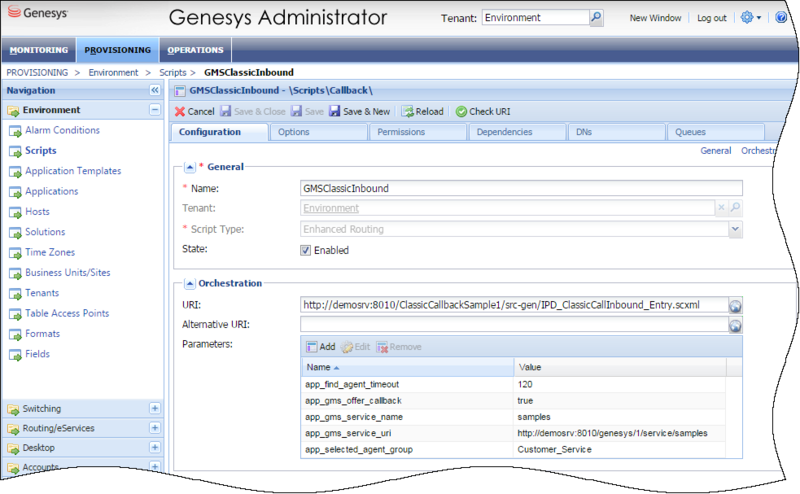Viewport: 800px width, 494px height.
Task: Click the Value column header
Action: click(x=620, y=367)
